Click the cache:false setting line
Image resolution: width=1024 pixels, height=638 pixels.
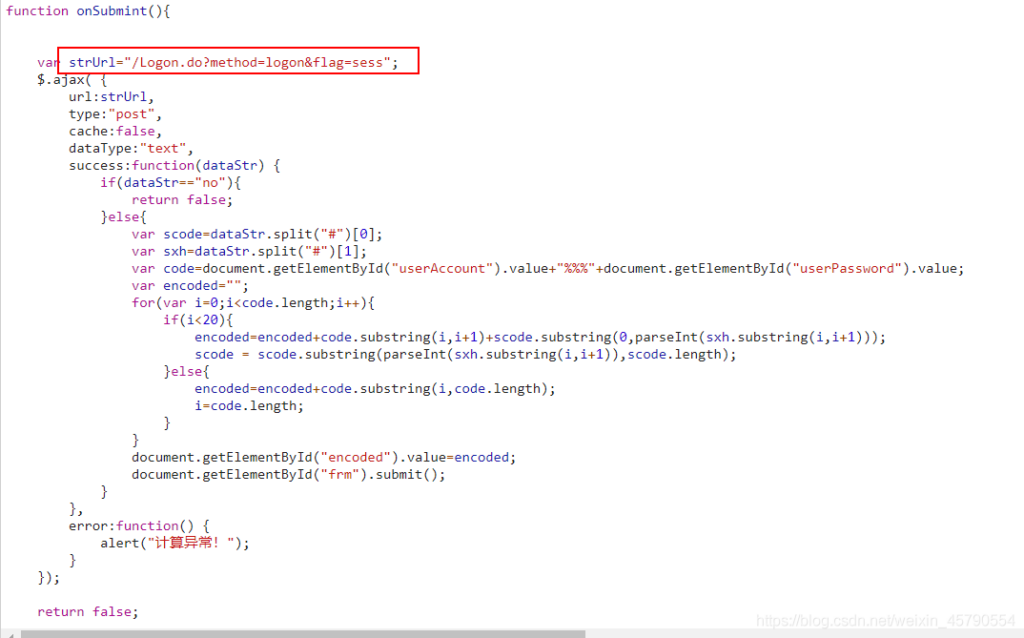click(x=115, y=131)
